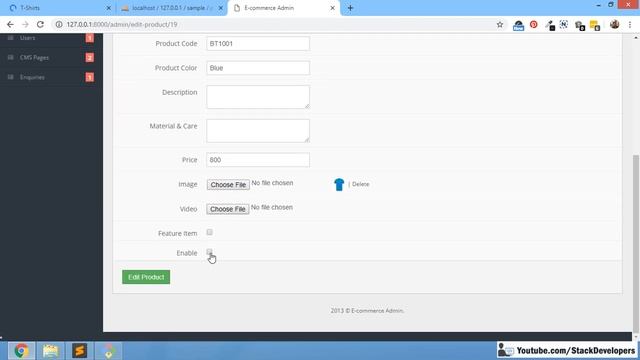Image resolution: width=640 pixels, height=360 pixels.
Task: Click the Price input field
Action: coord(258,160)
